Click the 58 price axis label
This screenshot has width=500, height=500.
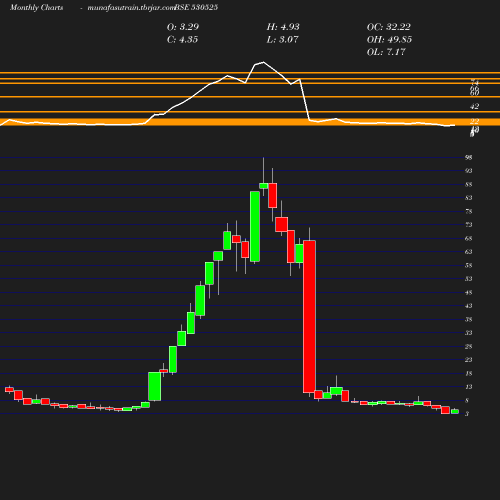[x=469, y=265]
